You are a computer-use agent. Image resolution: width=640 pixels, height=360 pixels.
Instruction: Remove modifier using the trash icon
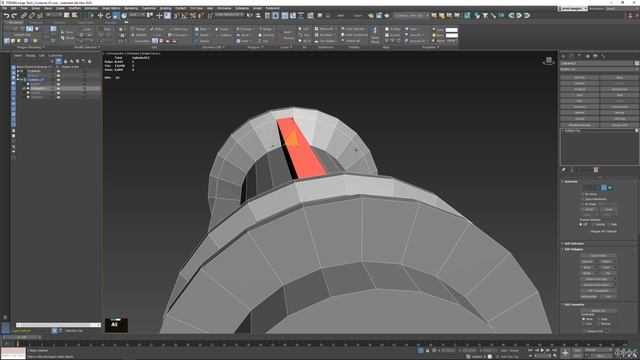pos(596,170)
